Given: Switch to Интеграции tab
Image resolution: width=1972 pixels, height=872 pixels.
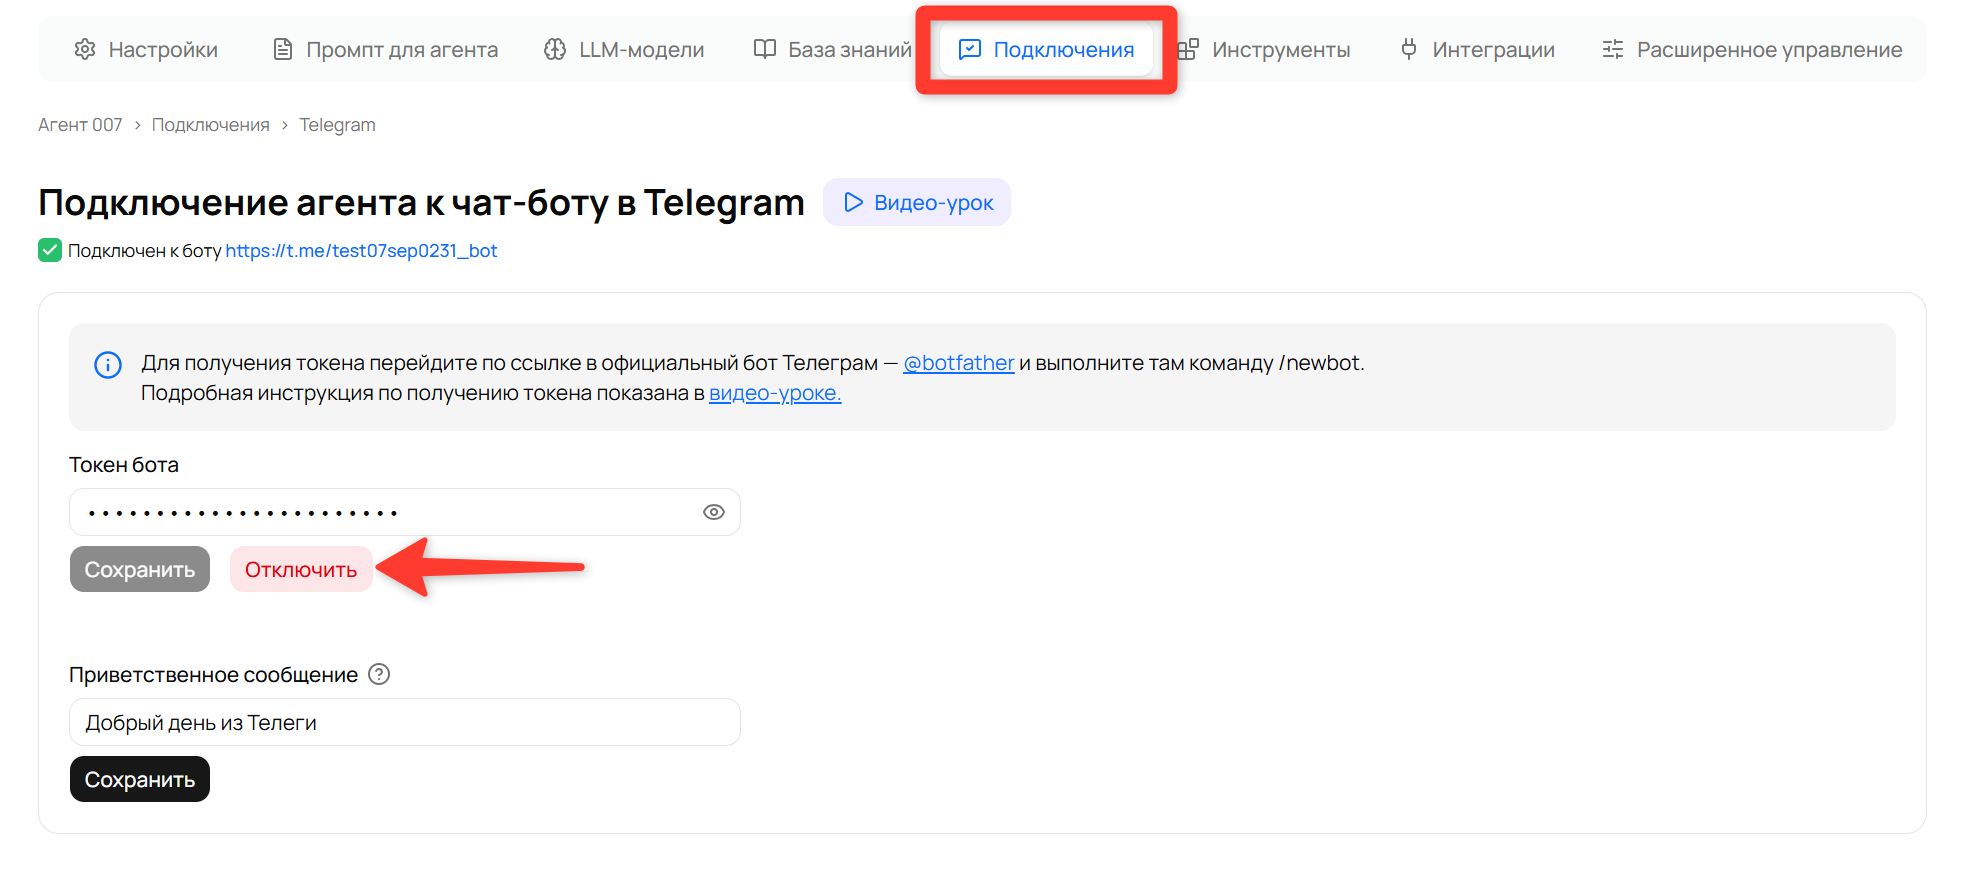Looking at the screenshot, I should pyautogui.click(x=1477, y=49).
